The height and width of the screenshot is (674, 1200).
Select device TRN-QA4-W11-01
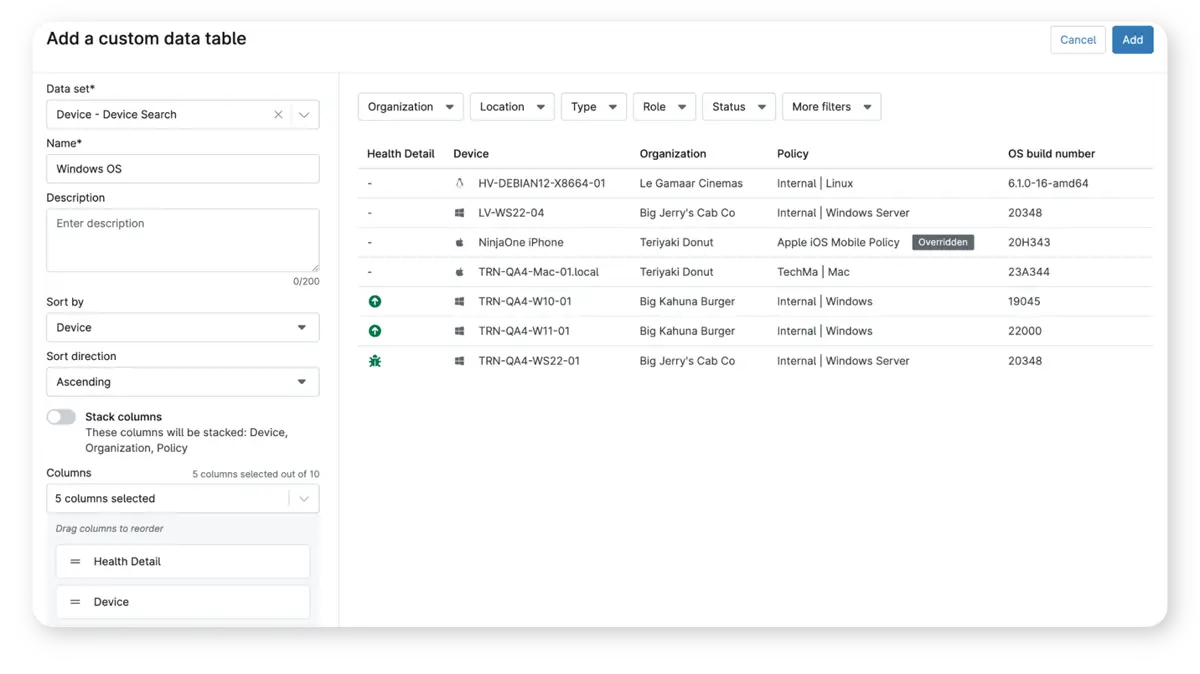tap(524, 331)
